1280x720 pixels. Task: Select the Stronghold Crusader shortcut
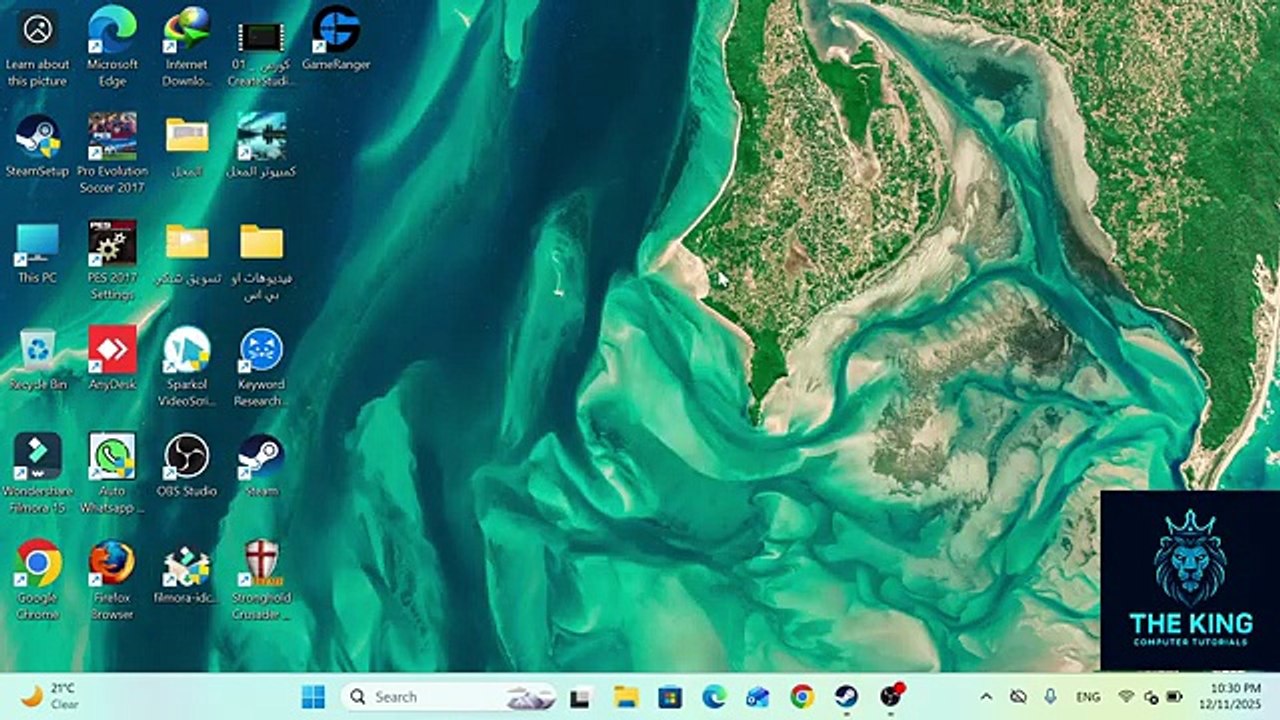pos(261,581)
